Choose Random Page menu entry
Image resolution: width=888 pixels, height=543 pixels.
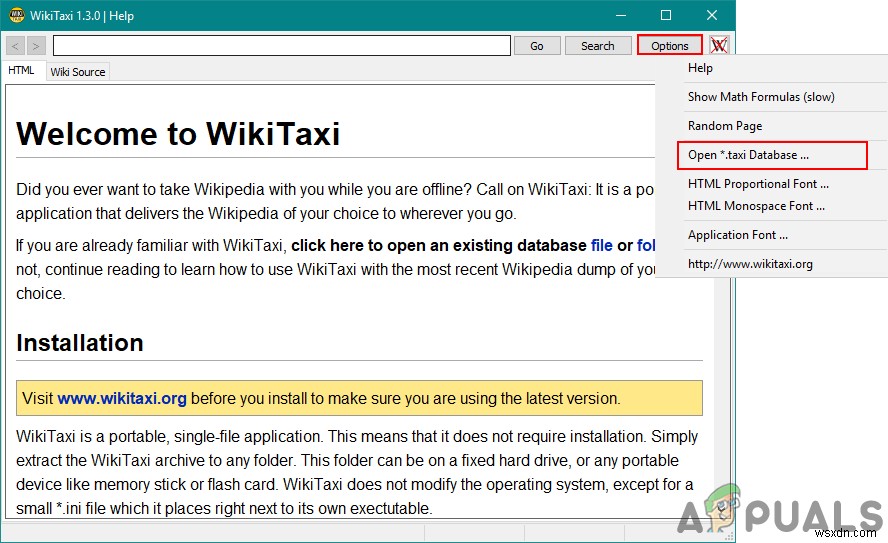click(725, 126)
